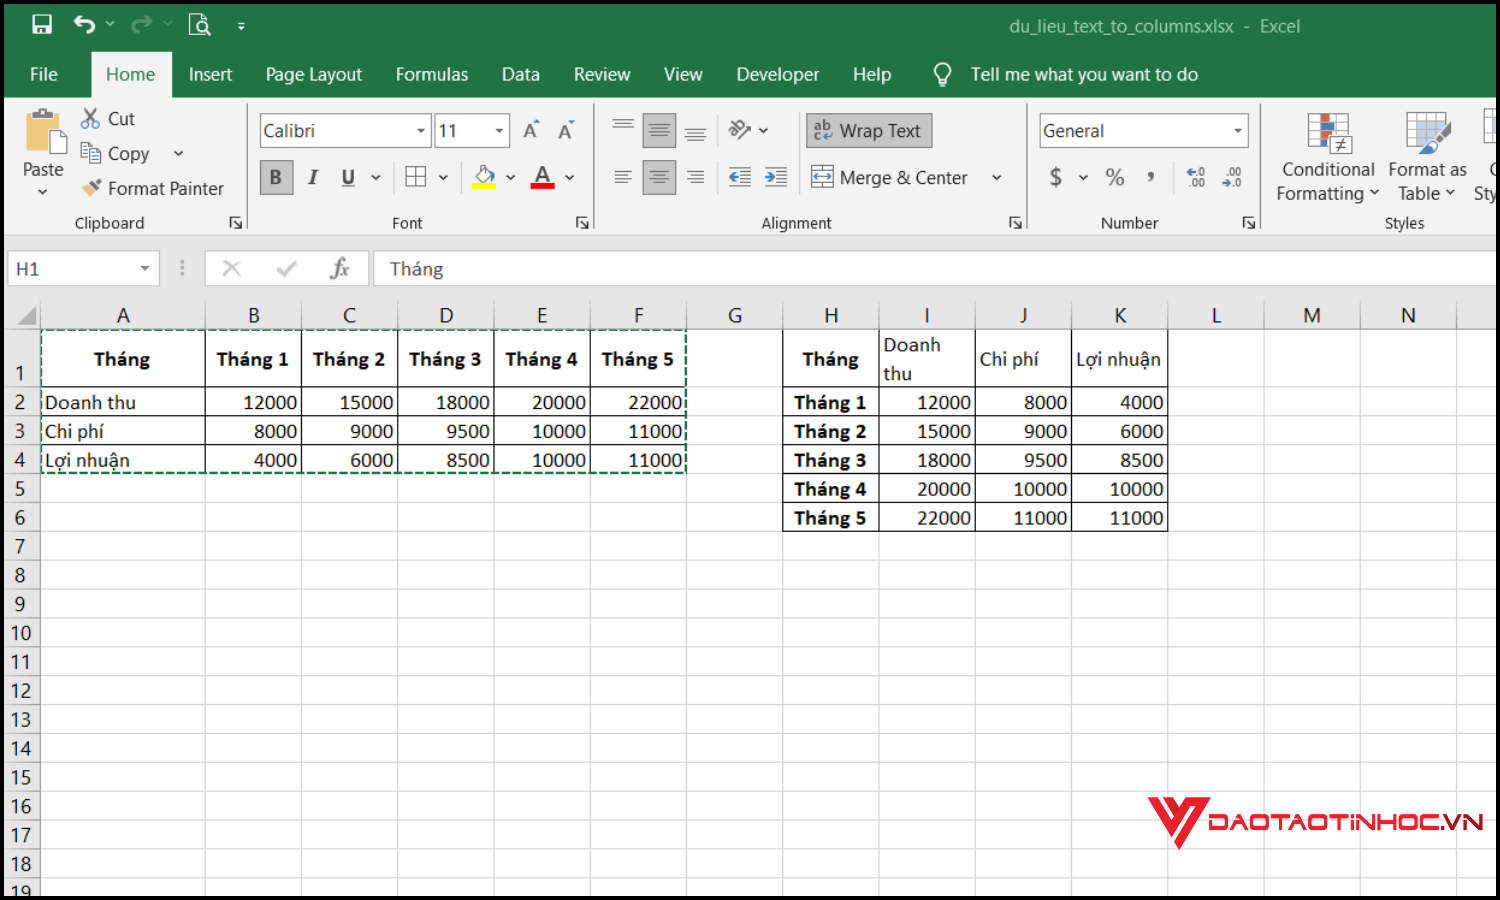
Task: Open the font name dropdown
Action: pyautogui.click(x=421, y=130)
